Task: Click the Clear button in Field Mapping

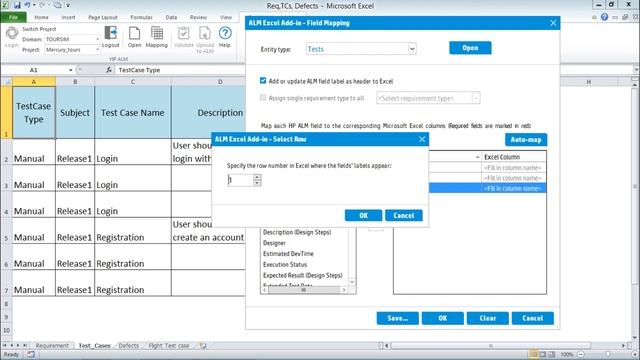Action: (488, 318)
